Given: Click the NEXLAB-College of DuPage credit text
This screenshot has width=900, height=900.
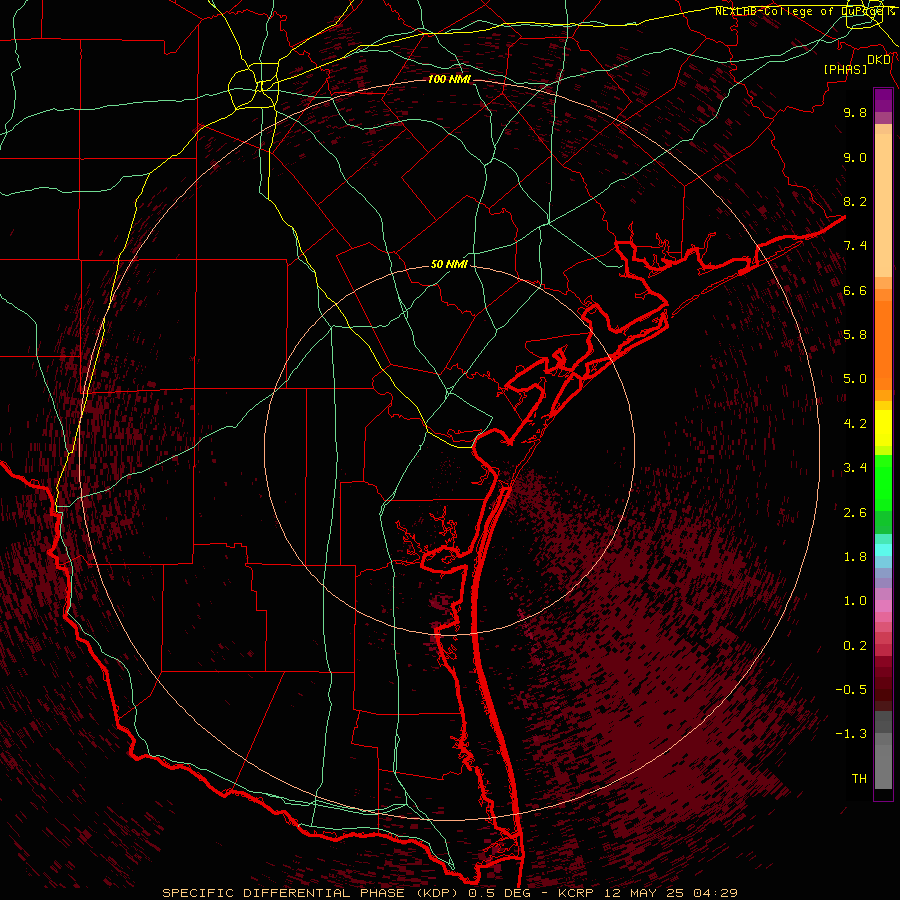Looking at the screenshot, I should point(802,11).
